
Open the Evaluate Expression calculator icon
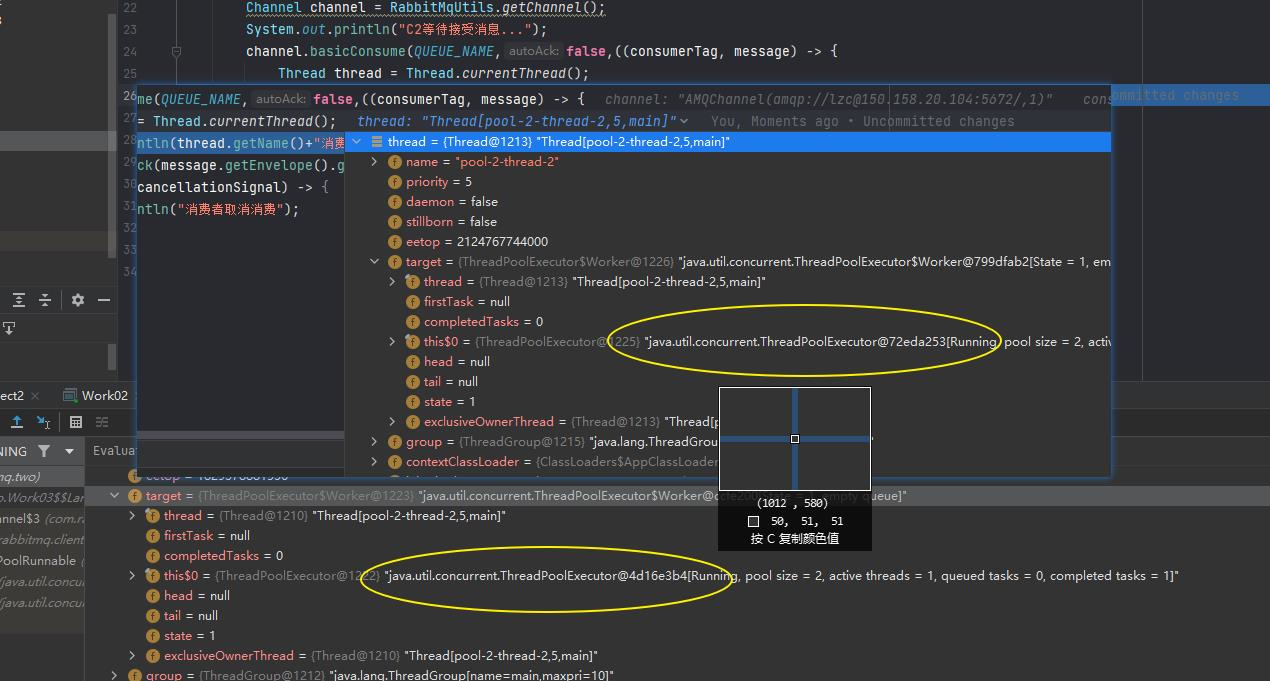click(x=75, y=422)
